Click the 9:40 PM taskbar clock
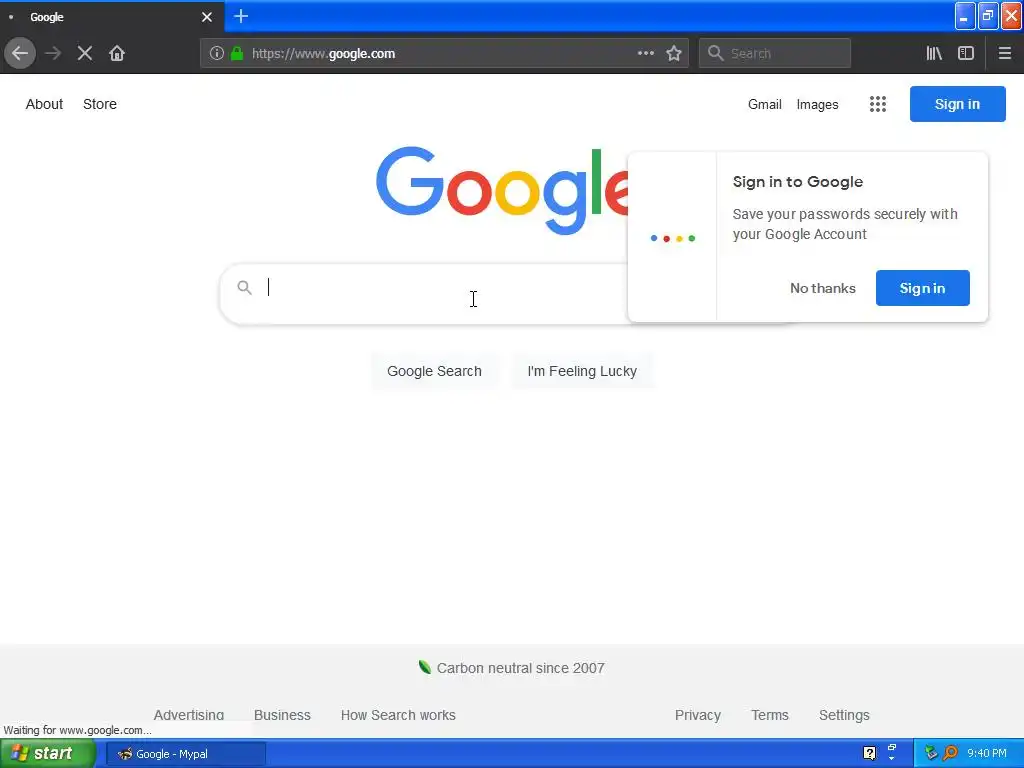Viewport: 1024px width, 768px height. pos(986,753)
